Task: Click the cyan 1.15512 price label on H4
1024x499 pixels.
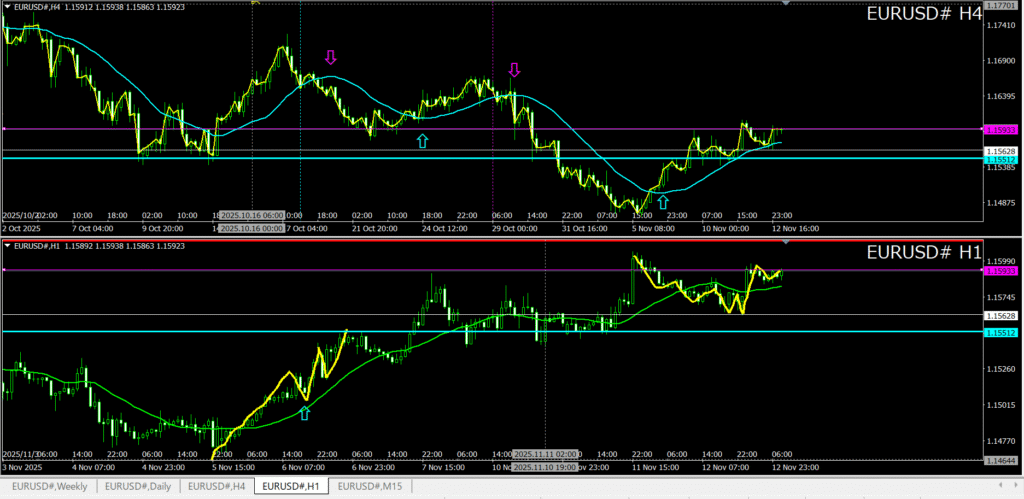Action: [1001, 160]
